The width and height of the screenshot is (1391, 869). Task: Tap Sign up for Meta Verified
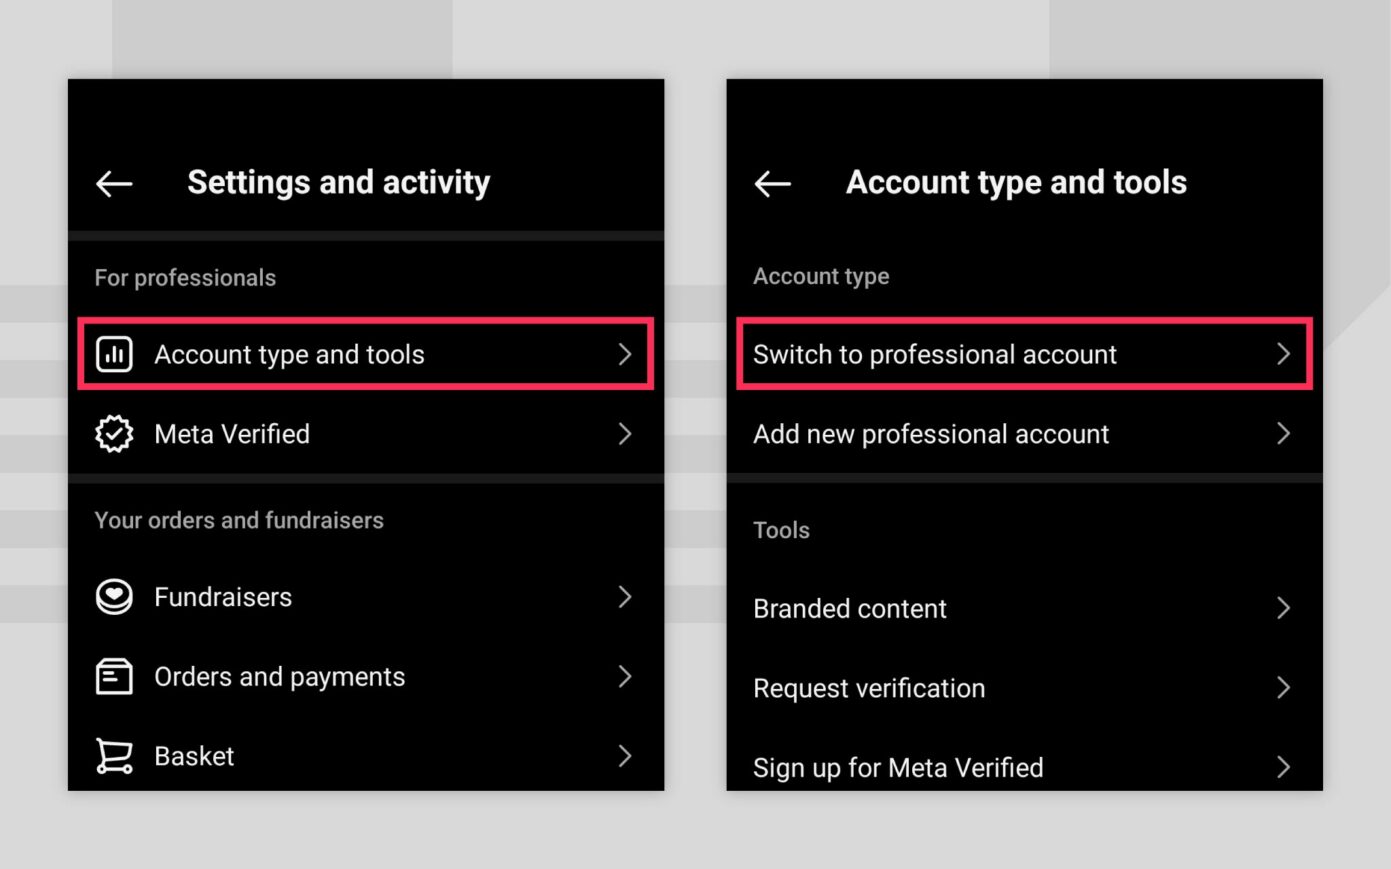898,768
